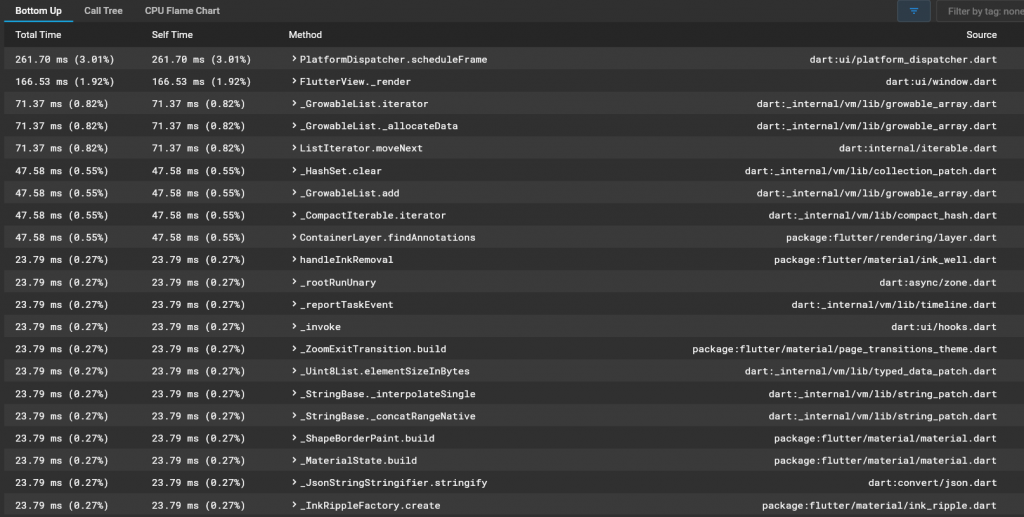Open the CPU Flame Chart tab
Image resolution: width=1024 pixels, height=517 pixels.
pyautogui.click(x=182, y=11)
